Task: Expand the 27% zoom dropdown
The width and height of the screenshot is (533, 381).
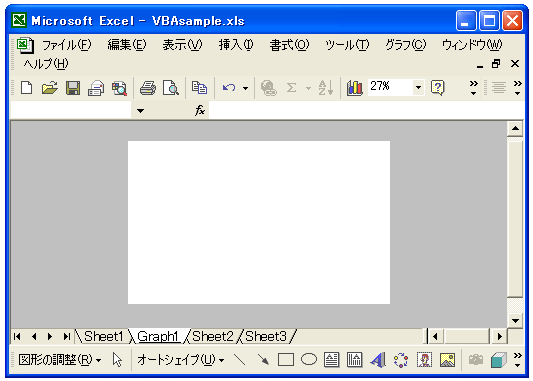Action: [418, 87]
